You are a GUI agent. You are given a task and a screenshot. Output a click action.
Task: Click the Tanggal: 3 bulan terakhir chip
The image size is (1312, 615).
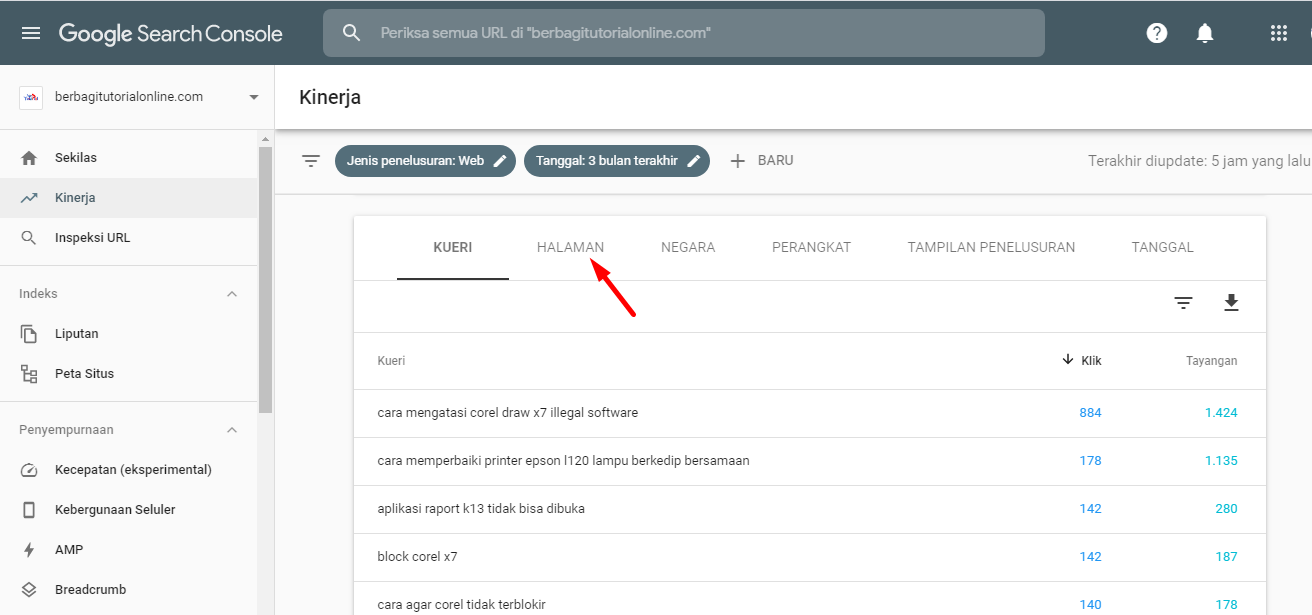[617, 160]
